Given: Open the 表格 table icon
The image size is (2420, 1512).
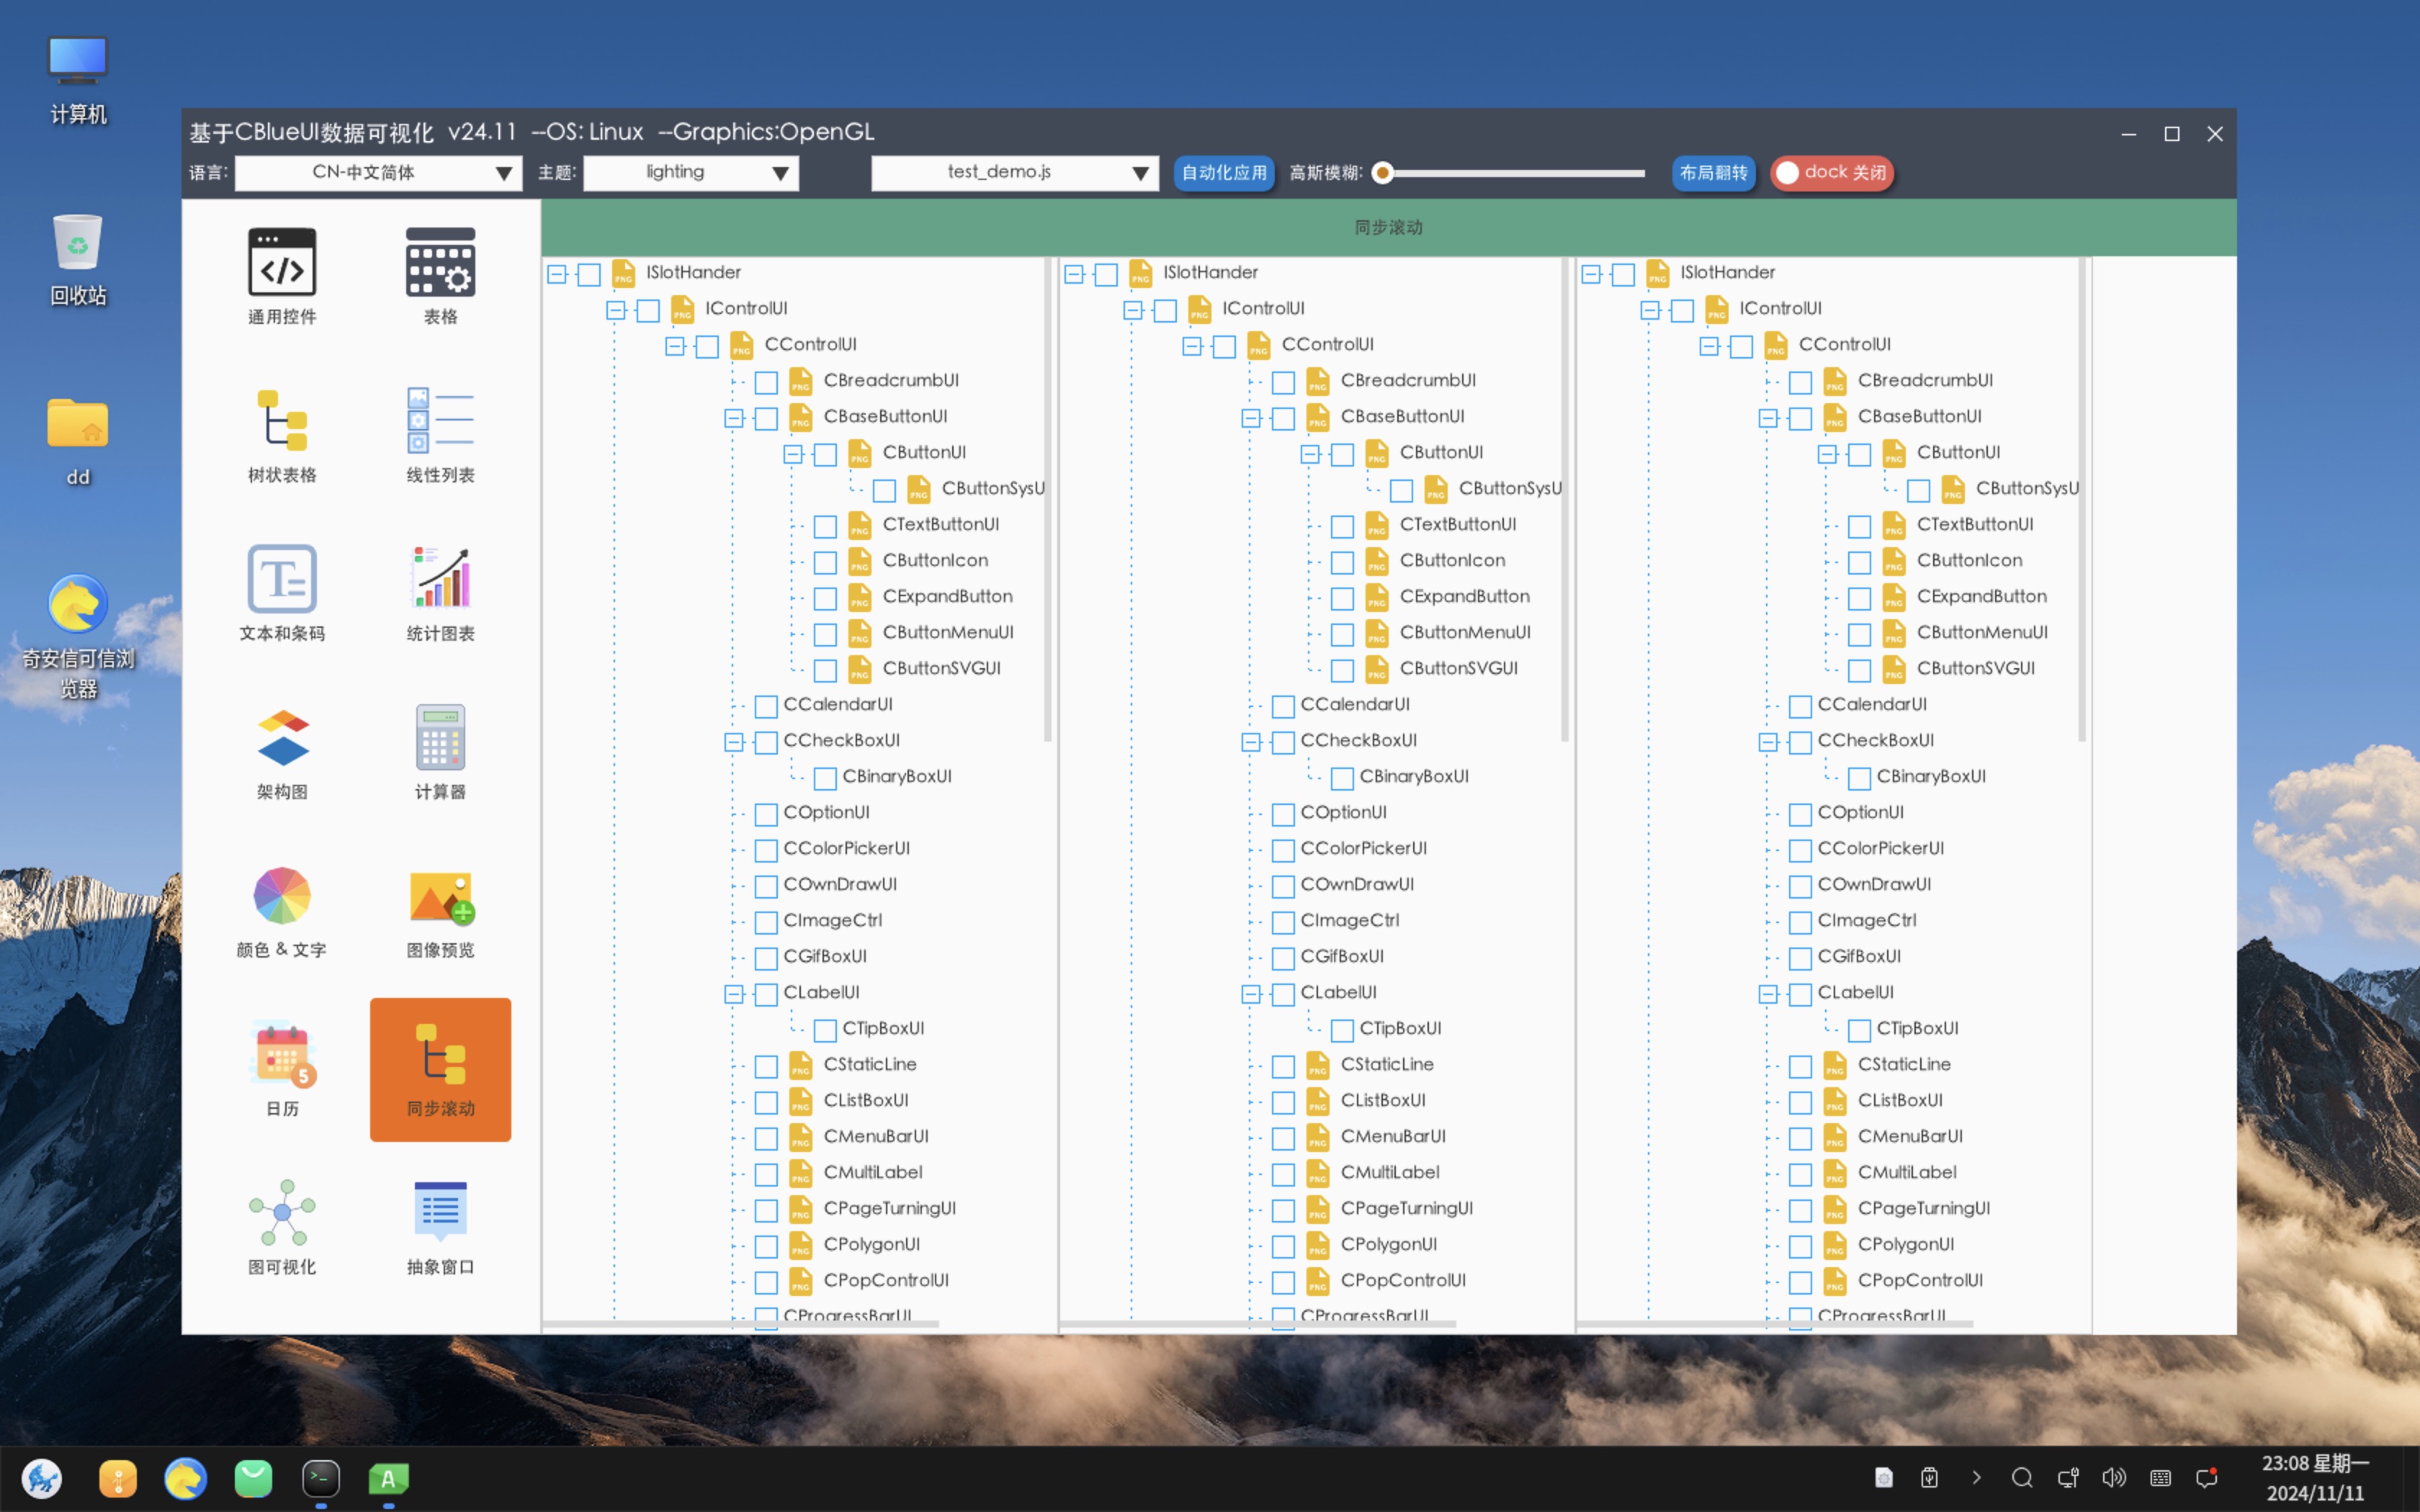Looking at the screenshot, I should 440,263.
